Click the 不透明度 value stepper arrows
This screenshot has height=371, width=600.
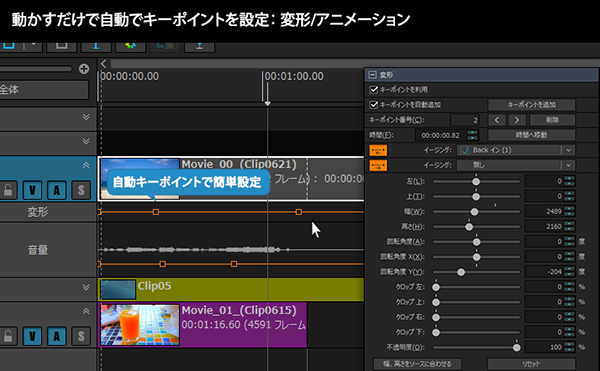(x=570, y=347)
